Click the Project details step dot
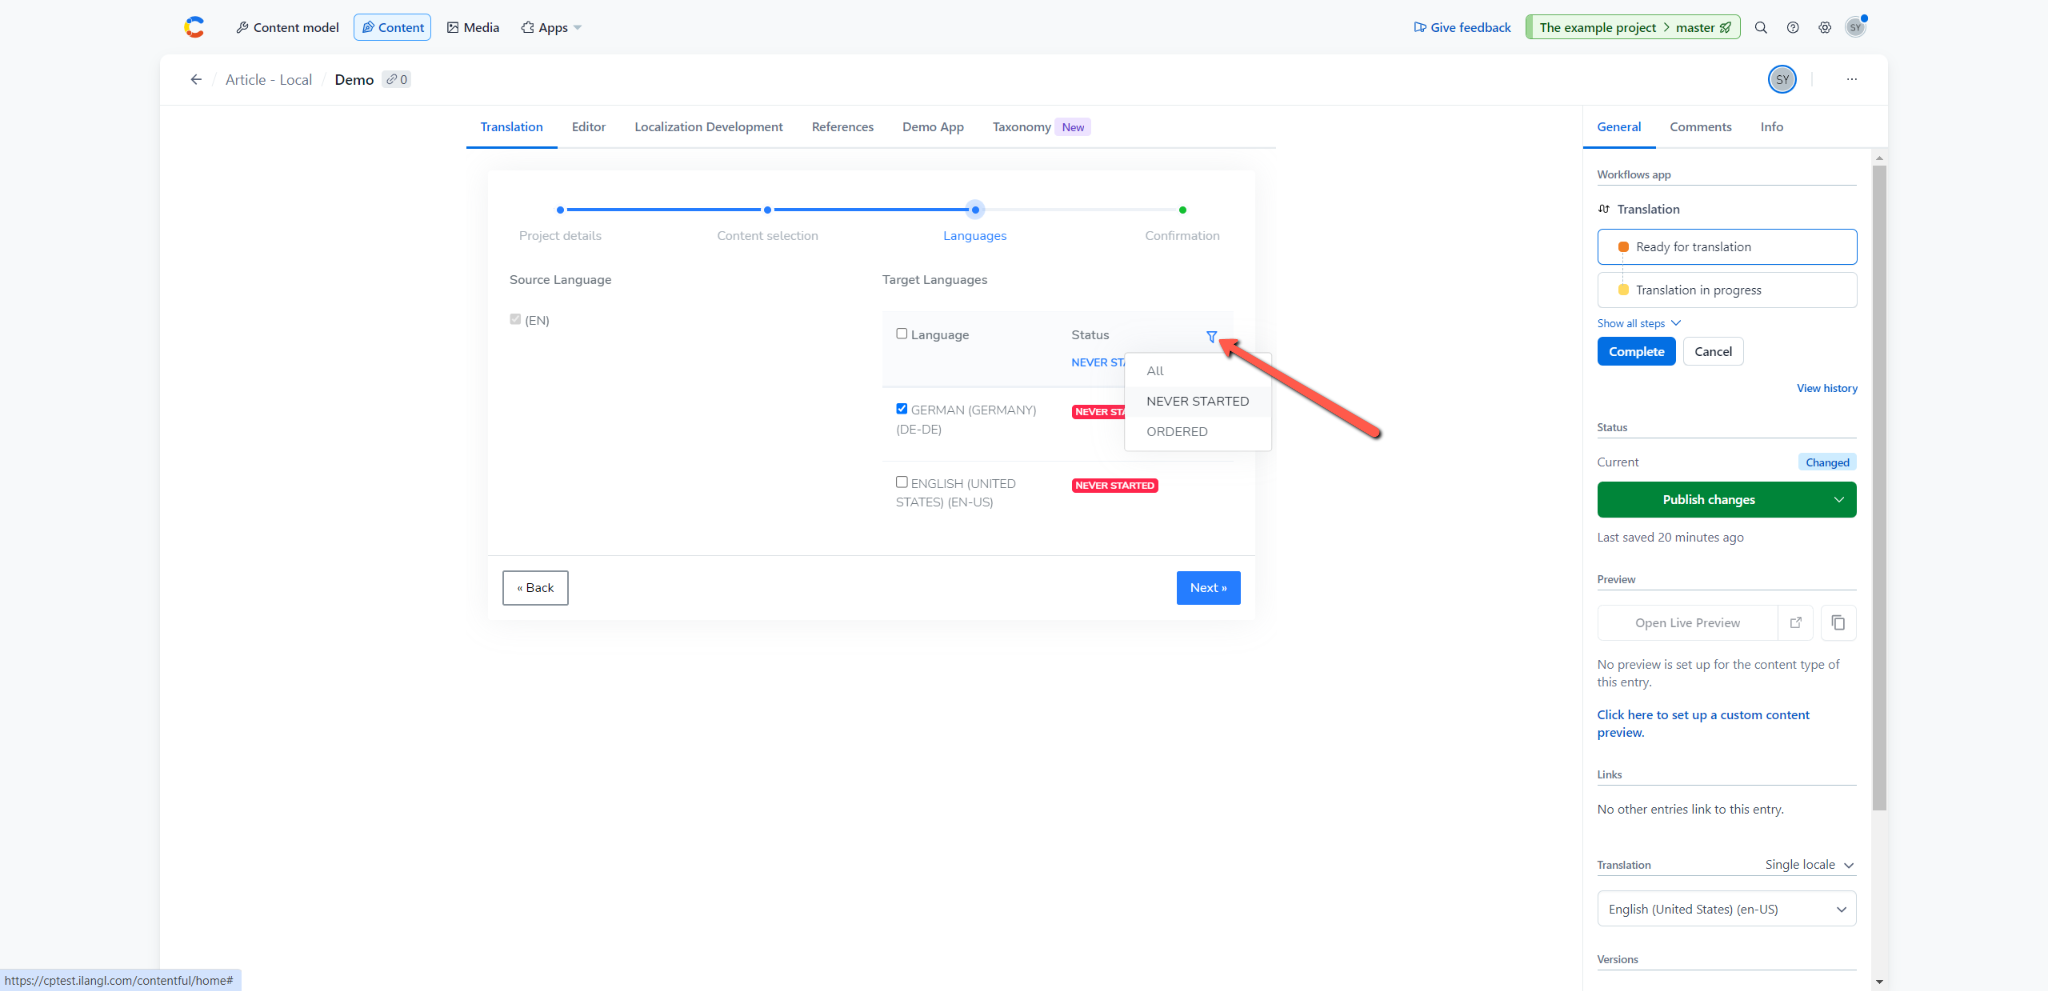Screen dimensions: 2048x991 coord(560,210)
